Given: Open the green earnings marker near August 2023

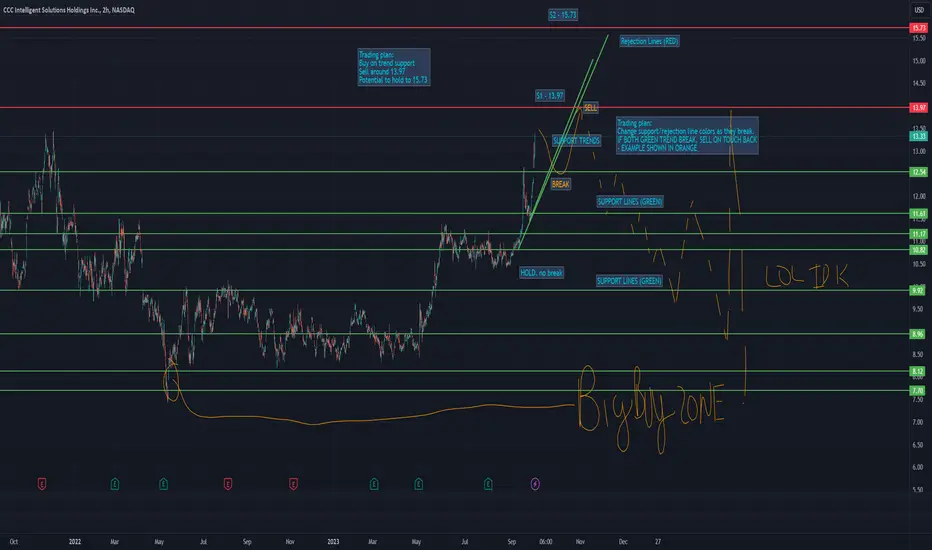Looking at the screenshot, I should point(488,484).
